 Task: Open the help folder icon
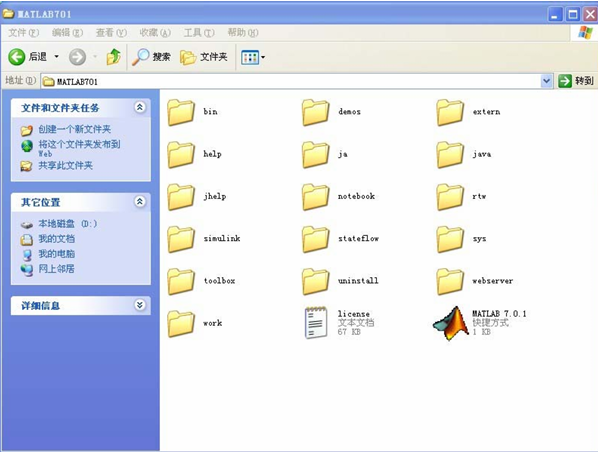181,154
